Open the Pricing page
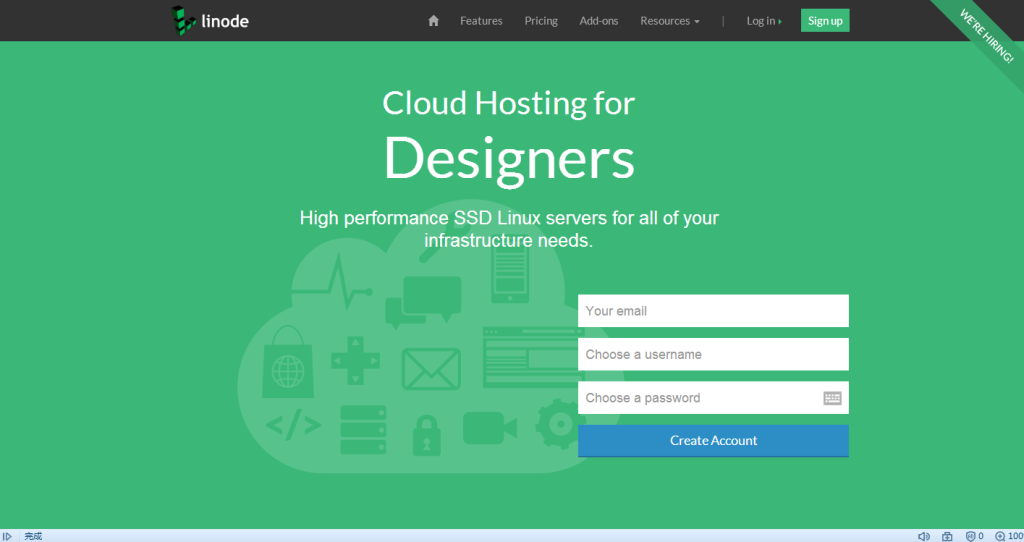The image size is (1024, 542). click(541, 21)
